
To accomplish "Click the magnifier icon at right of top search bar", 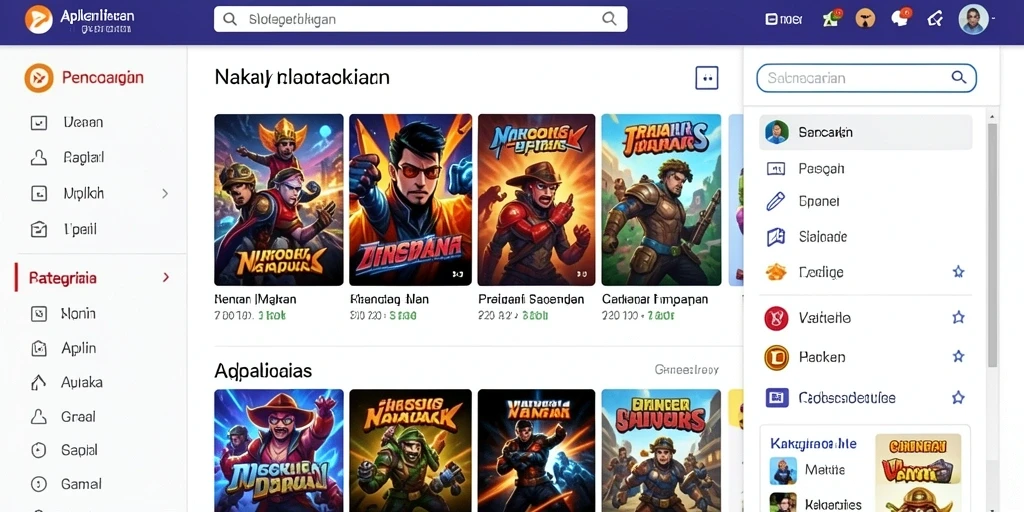I will pos(609,19).
